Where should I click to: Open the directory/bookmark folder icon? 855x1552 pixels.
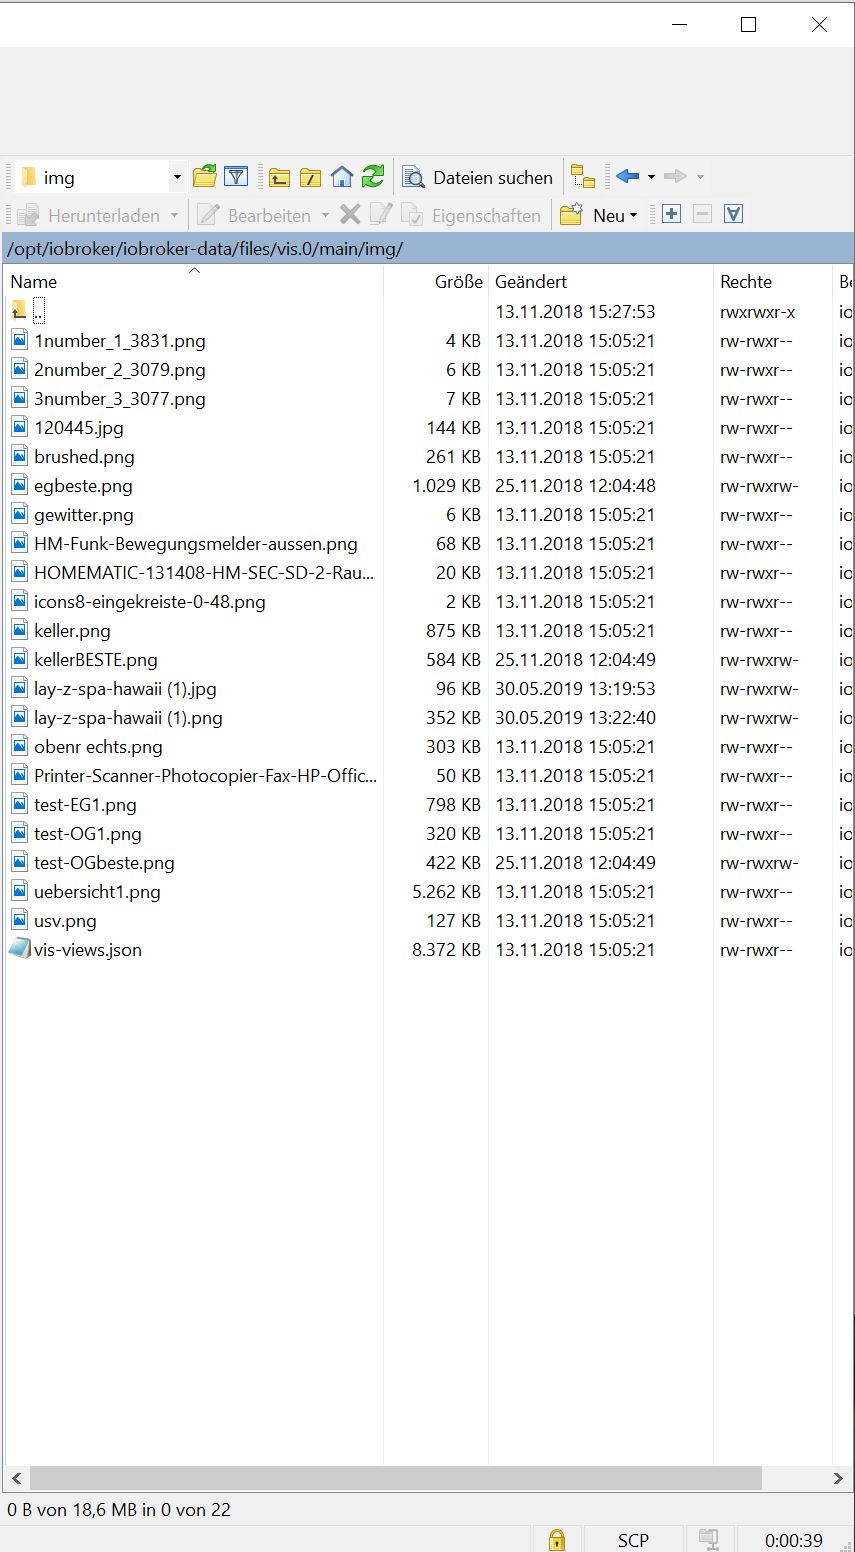[x=205, y=177]
